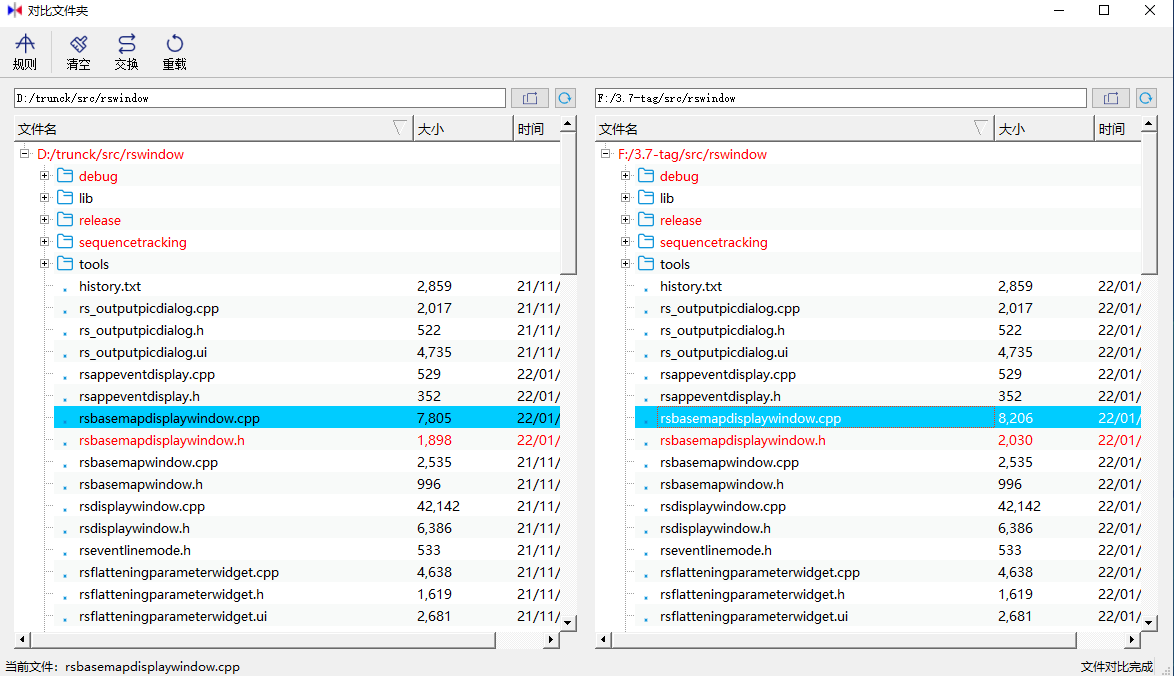
Task: Click the right pane lib folder icon
Action: tap(646, 198)
